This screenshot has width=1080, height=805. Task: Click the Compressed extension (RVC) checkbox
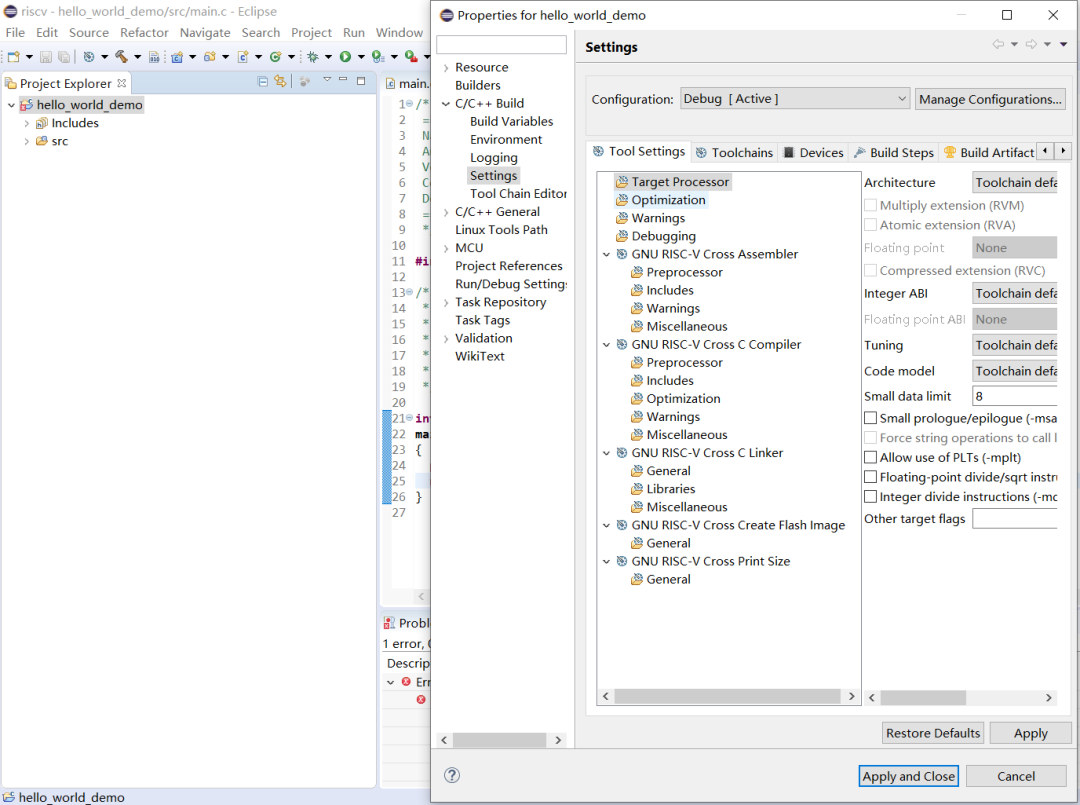click(871, 271)
